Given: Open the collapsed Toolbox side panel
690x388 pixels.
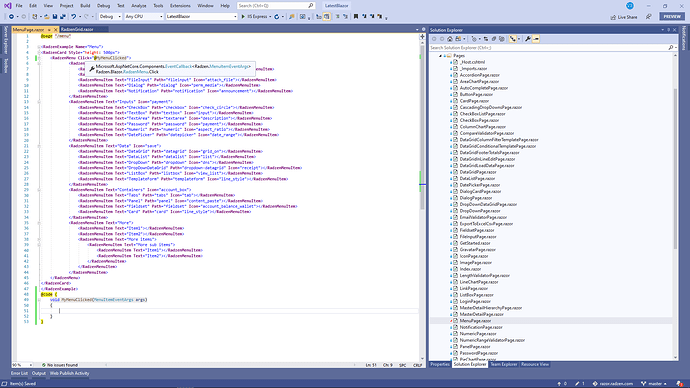Looking at the screenshot, I should [6, 65].
